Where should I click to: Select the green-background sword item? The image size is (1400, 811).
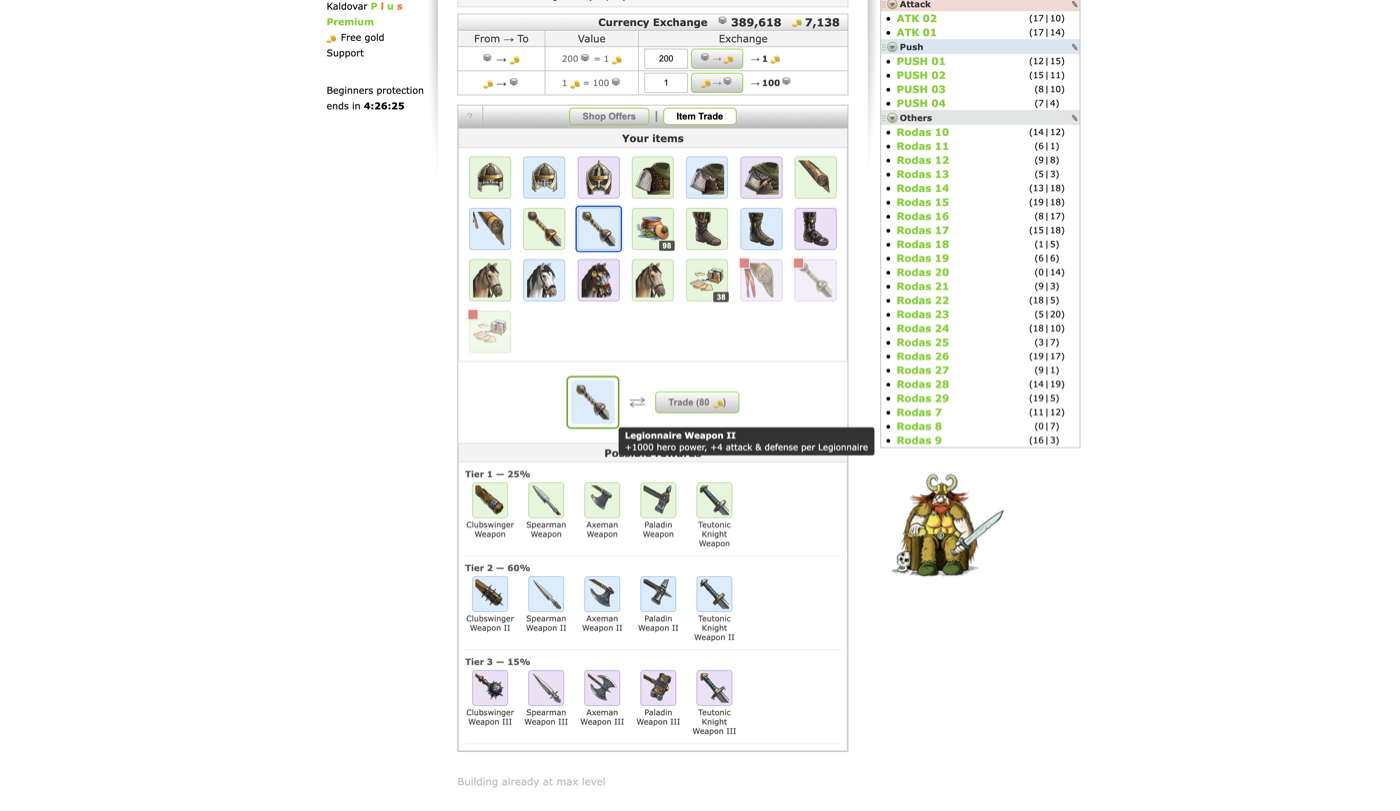[544, 229]
